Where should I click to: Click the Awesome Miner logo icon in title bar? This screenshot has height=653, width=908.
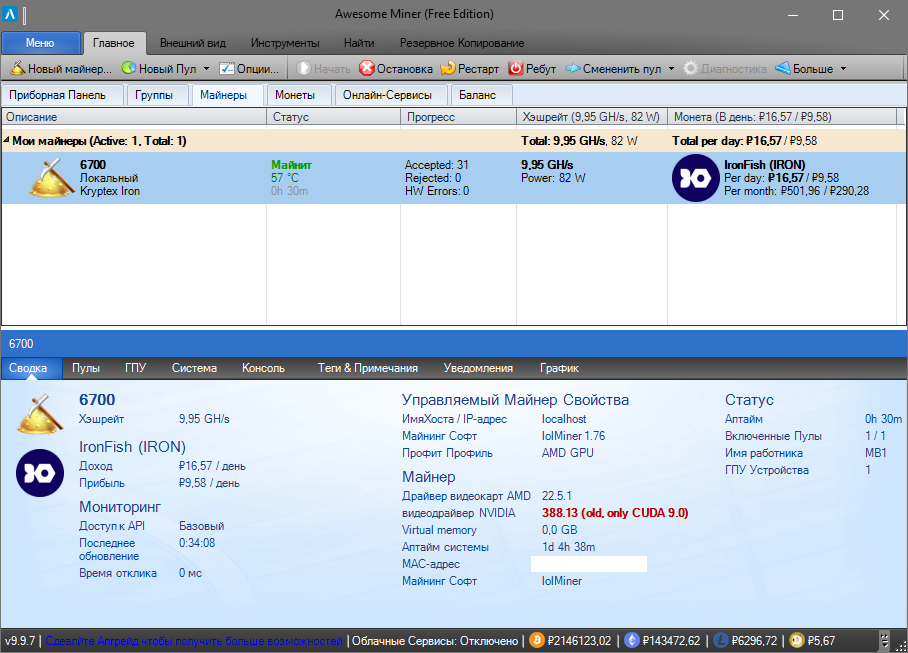[10, 14]
